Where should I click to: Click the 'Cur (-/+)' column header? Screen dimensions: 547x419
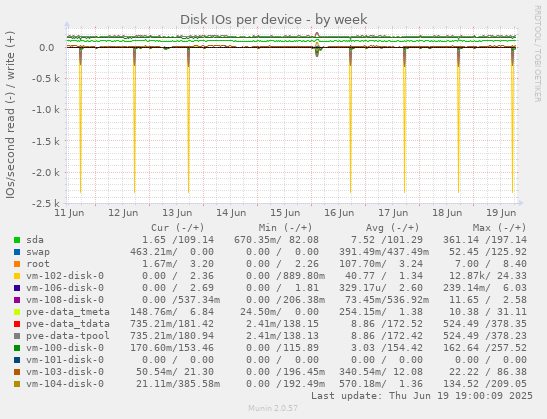pyautogui.click(x=178, y=228)
